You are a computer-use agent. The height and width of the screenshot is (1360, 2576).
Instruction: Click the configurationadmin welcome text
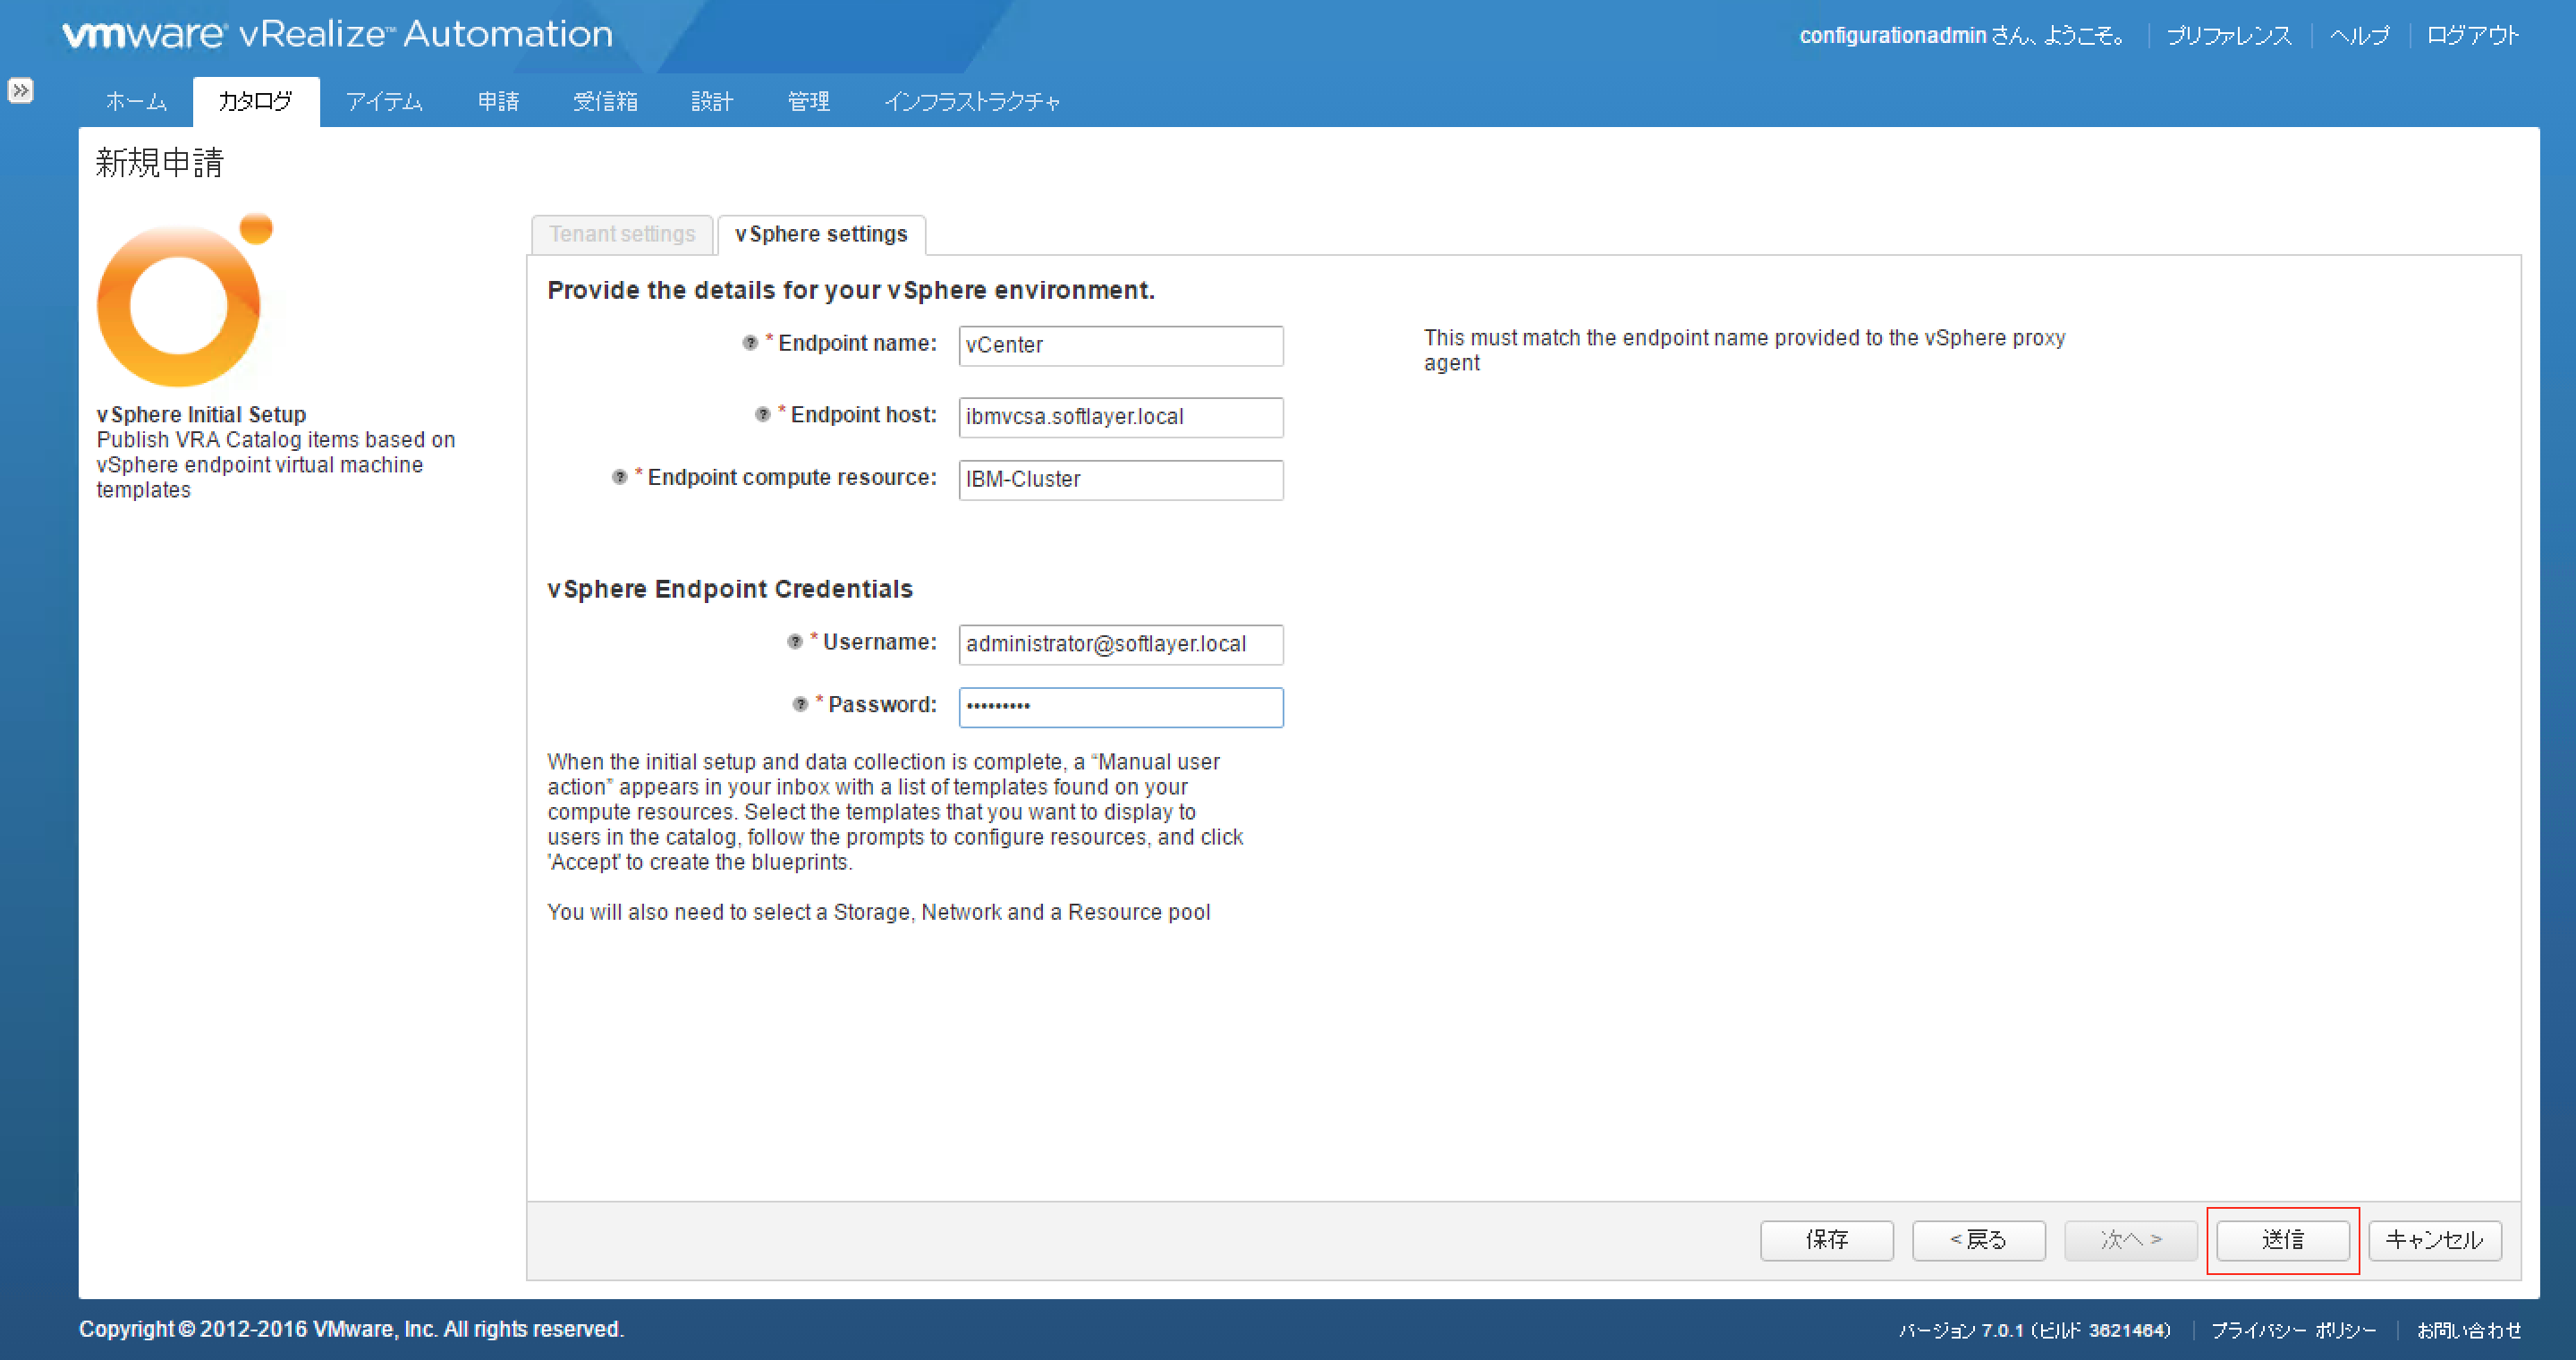pyautogui.click(x=1961, y=36)
